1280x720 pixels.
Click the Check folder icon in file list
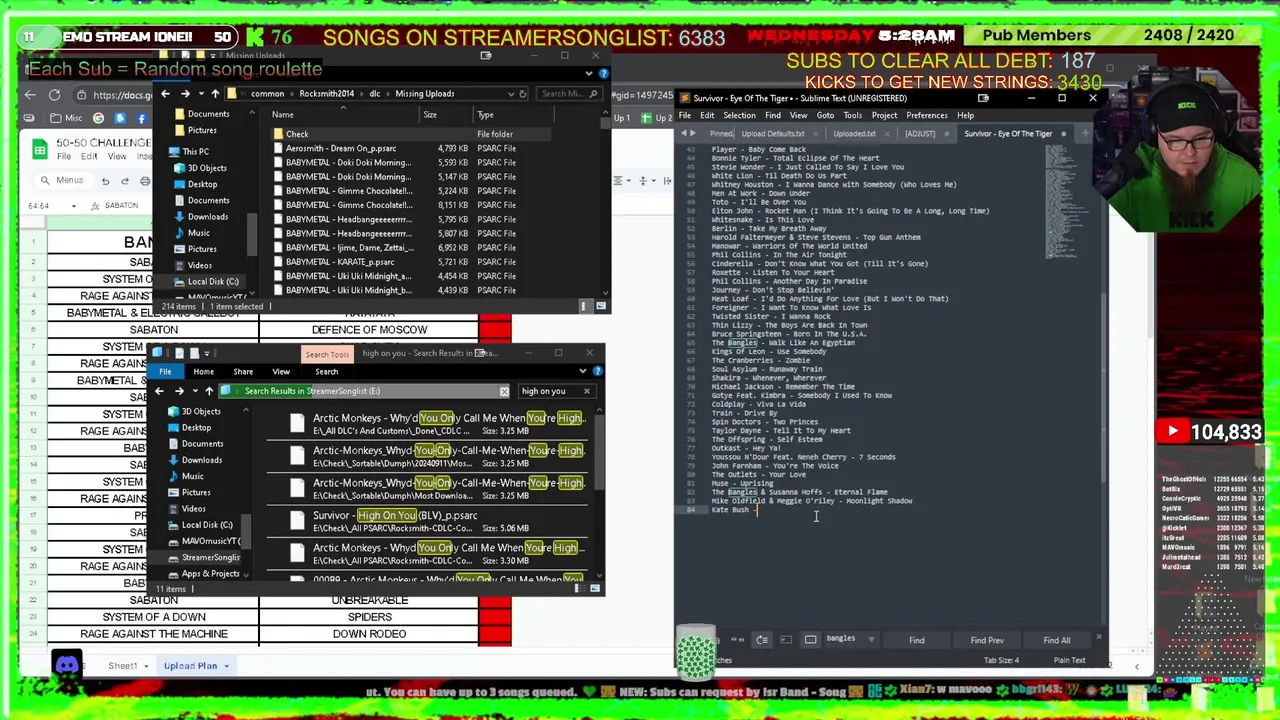pos(278,134)
